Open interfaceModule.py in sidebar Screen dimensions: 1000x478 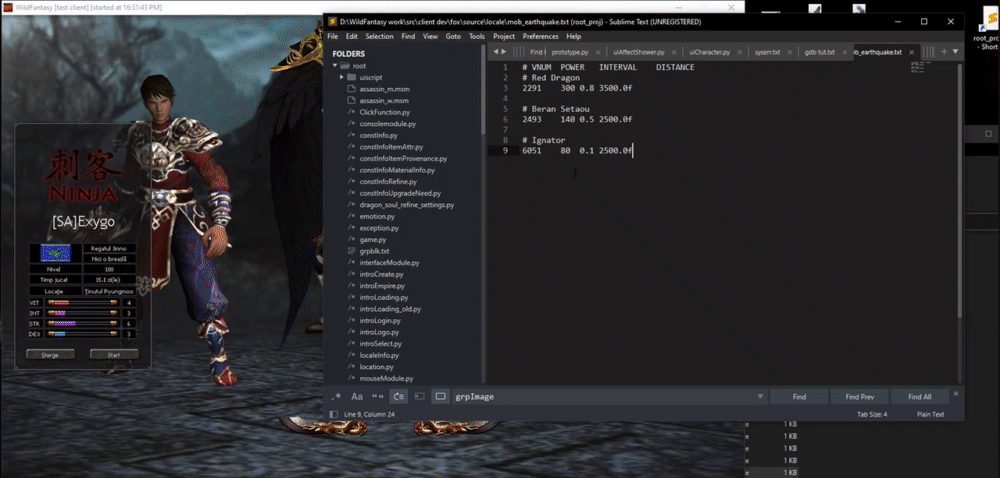click(x=389, y=263)
